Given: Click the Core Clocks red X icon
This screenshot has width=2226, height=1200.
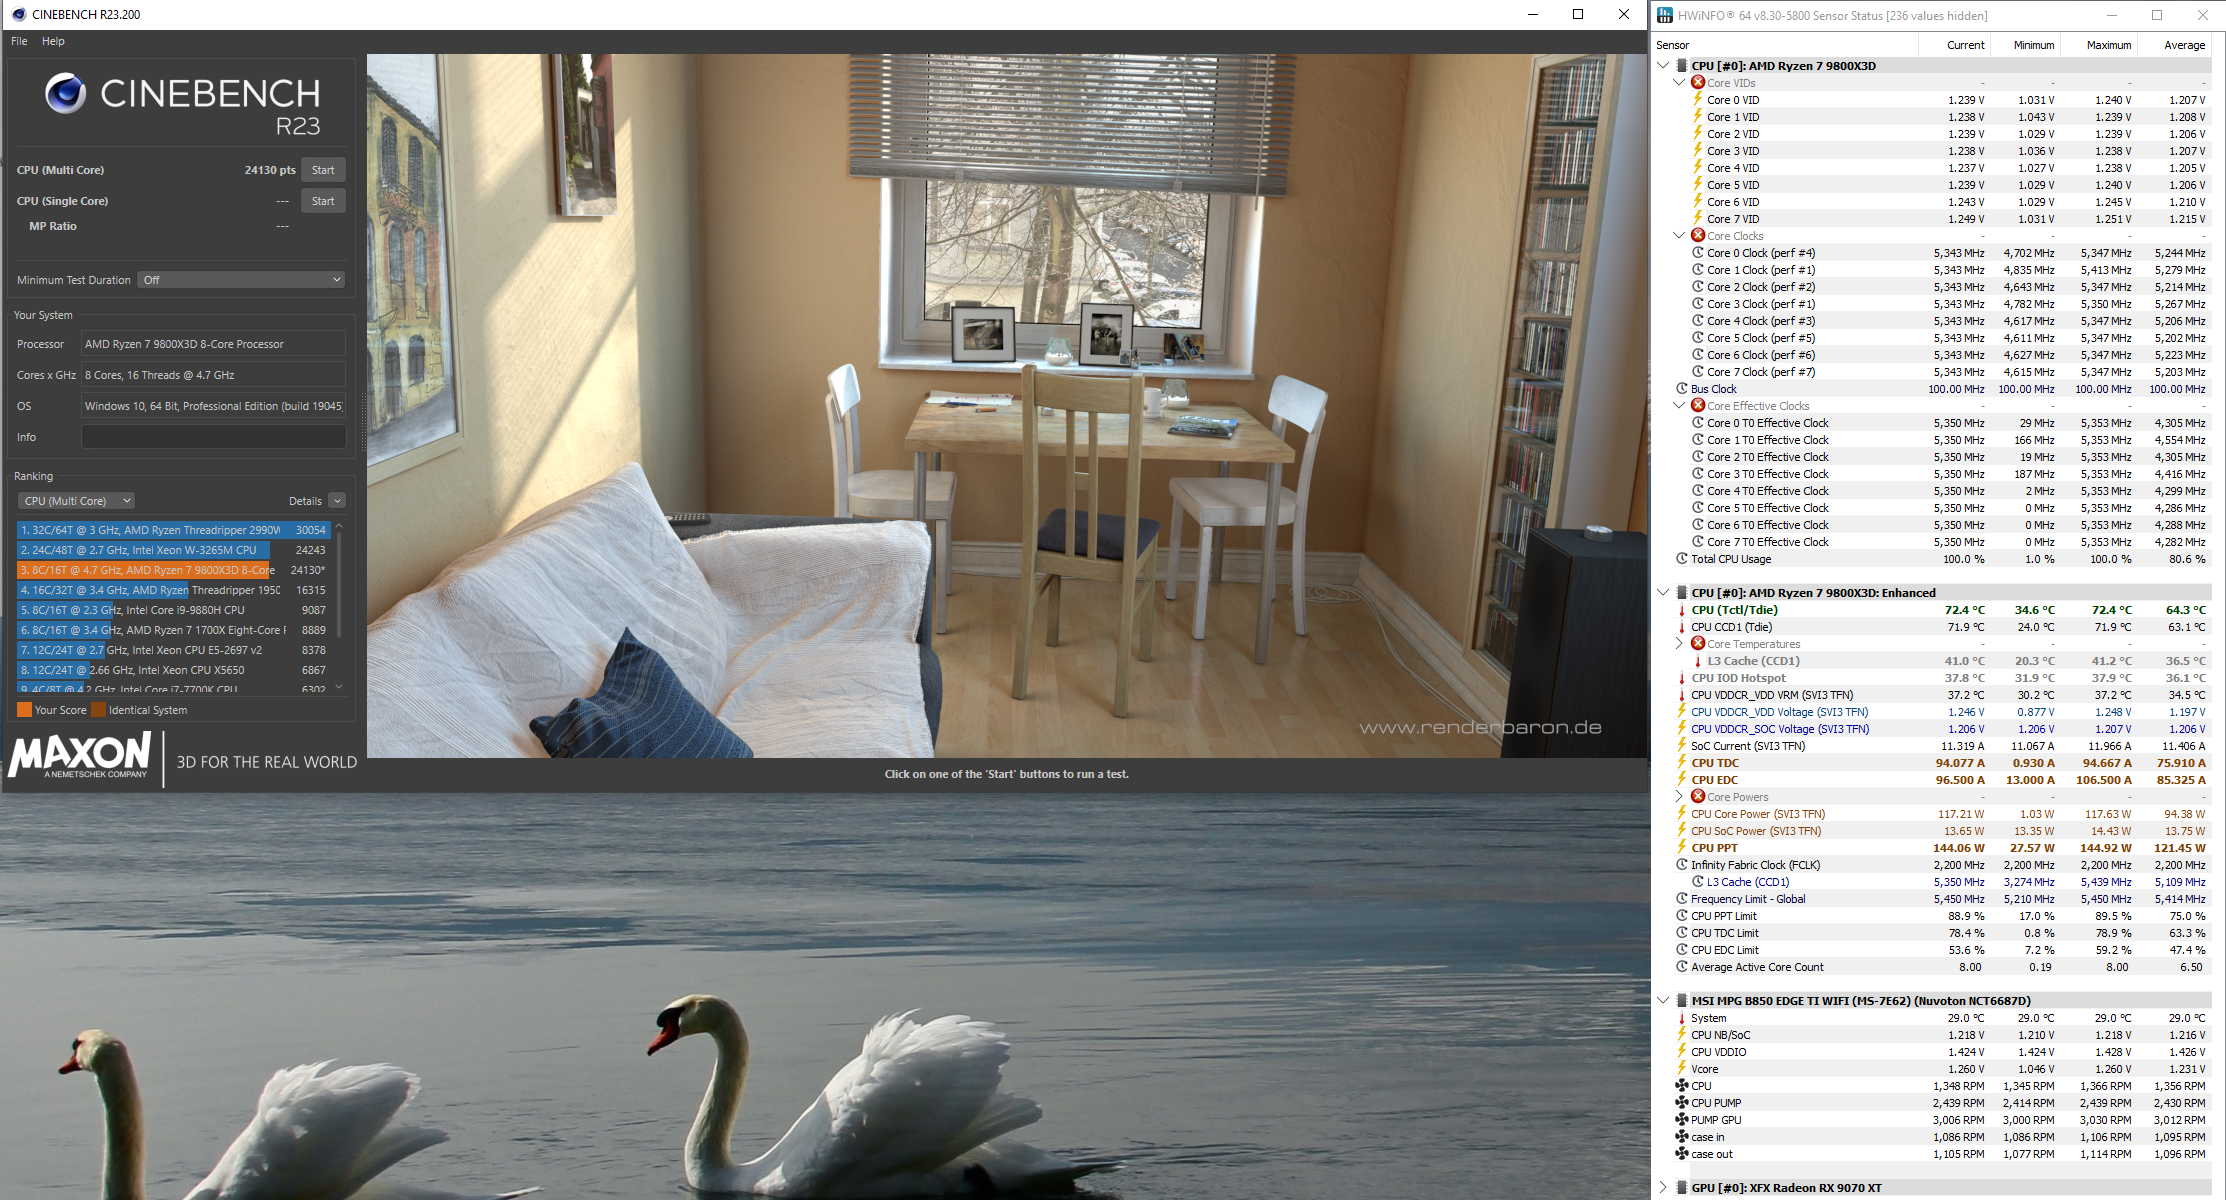Looking at the screenshot, I should coord(1698,236).
